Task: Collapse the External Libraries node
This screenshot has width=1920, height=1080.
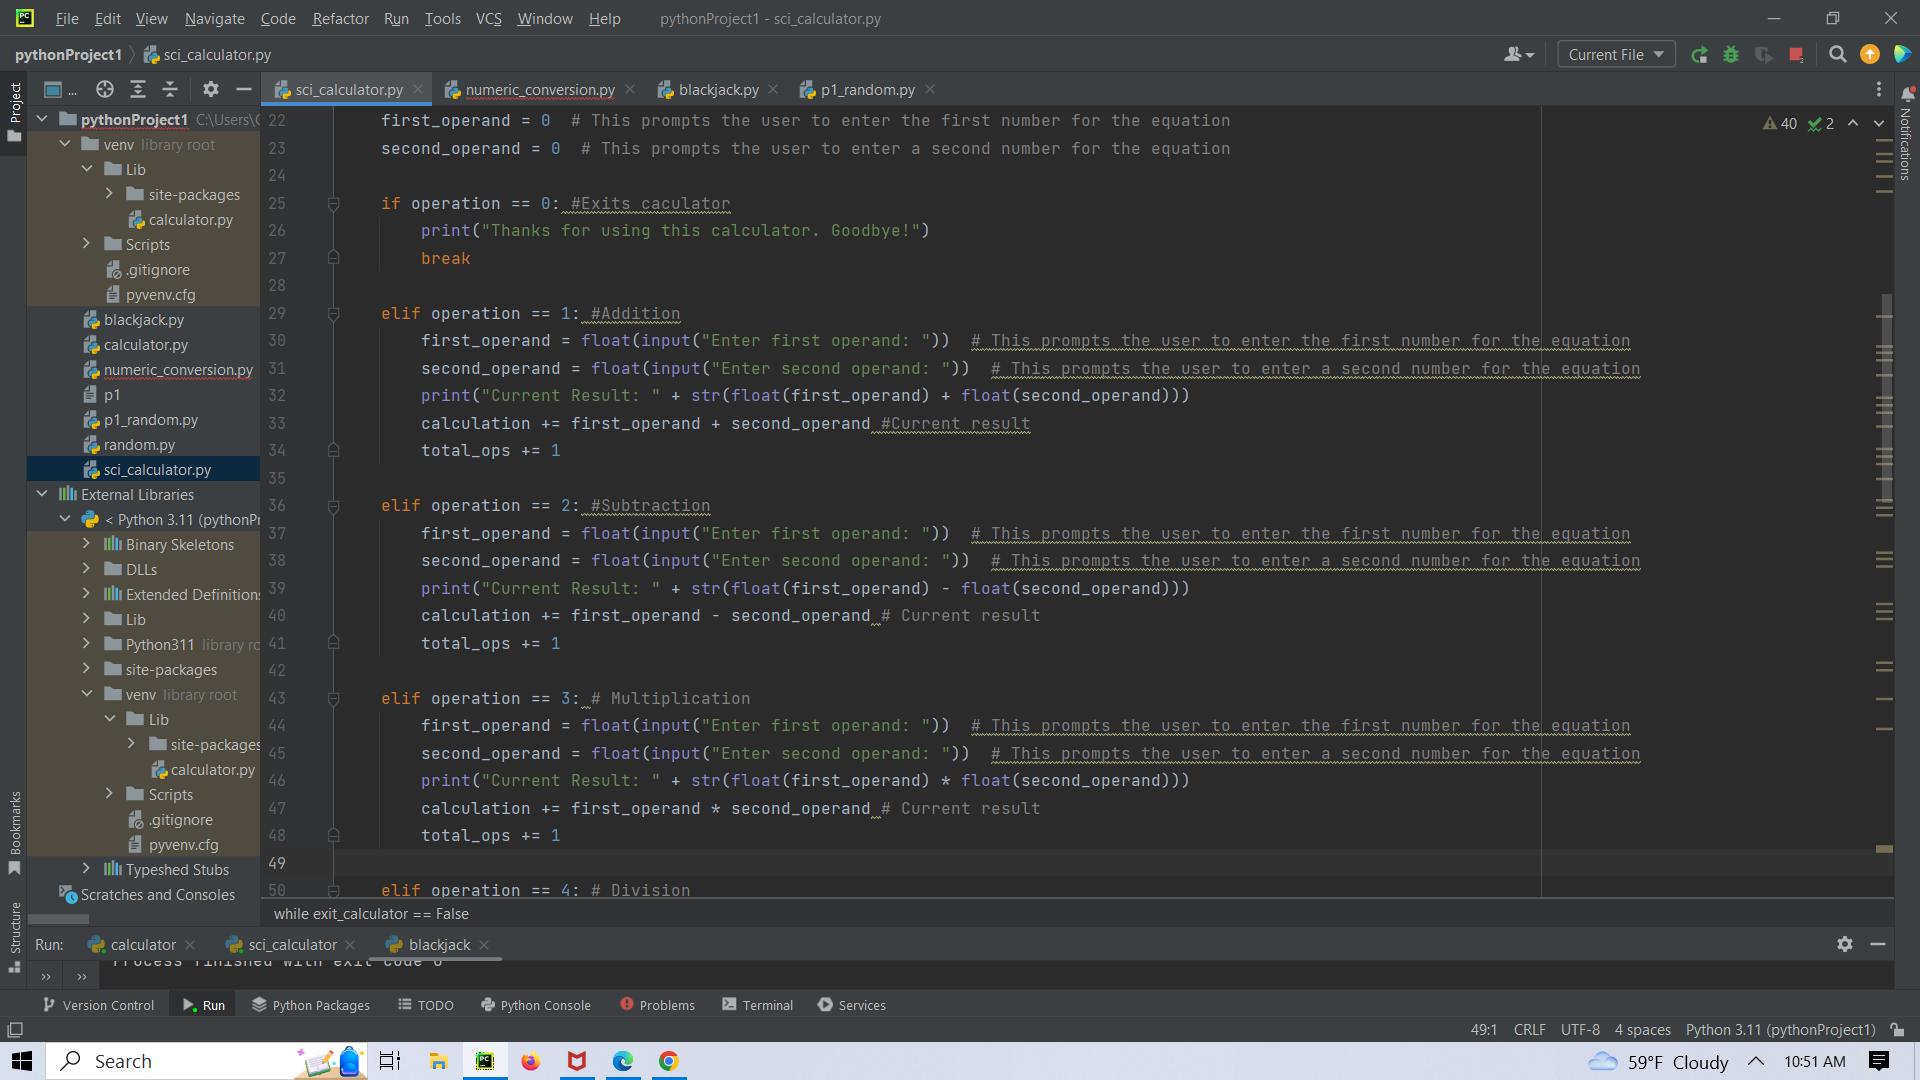Action: (42, 494)
